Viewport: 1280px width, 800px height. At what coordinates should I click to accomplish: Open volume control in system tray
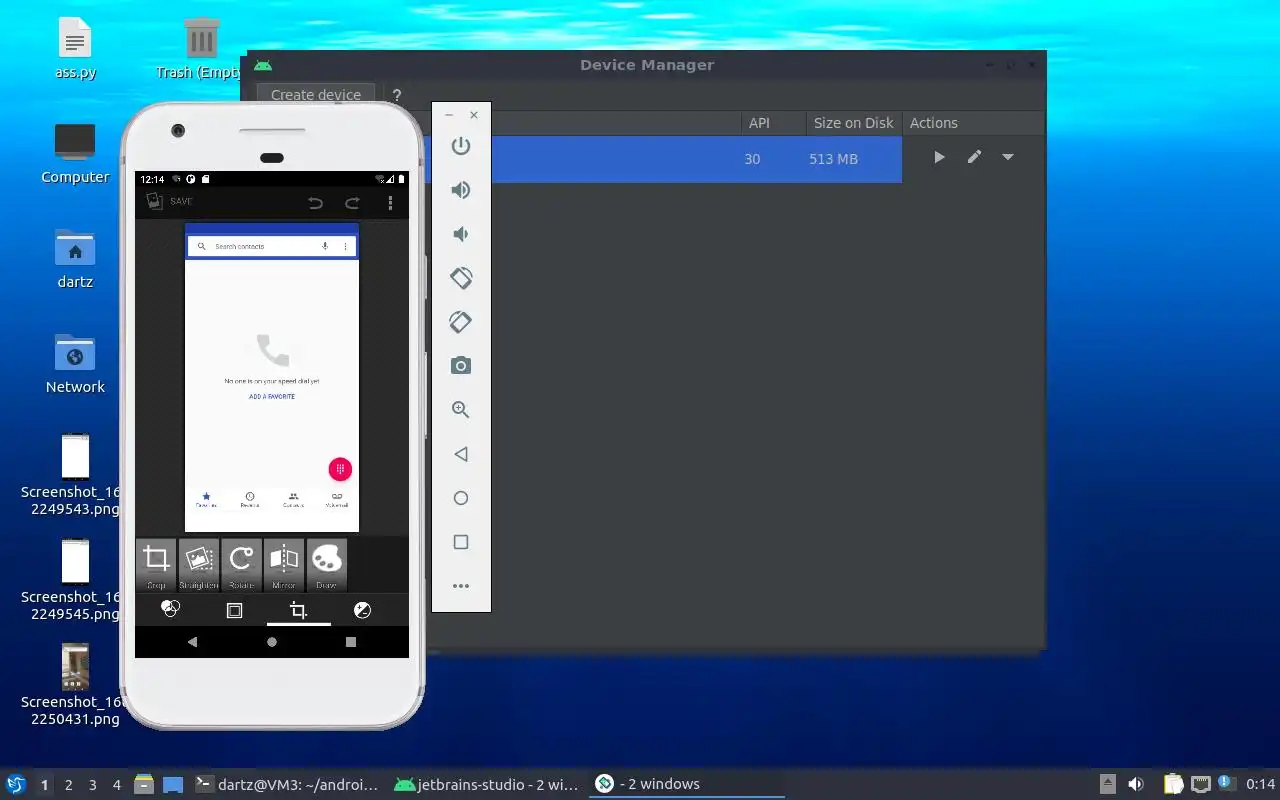1136,784
